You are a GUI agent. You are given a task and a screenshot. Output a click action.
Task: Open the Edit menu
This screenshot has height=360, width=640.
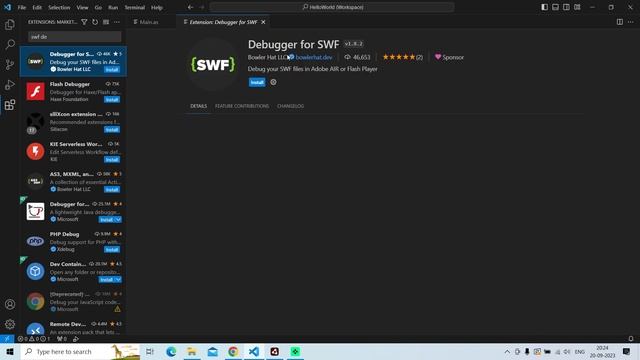coord(37,7)
